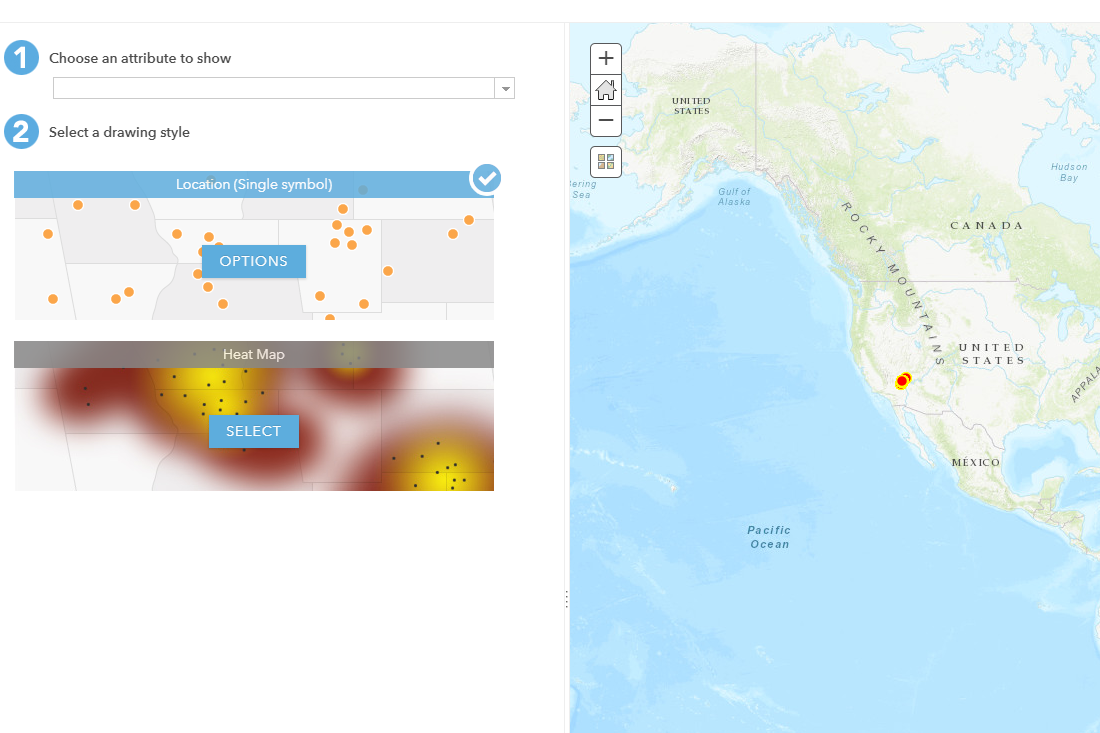This screenshot has height=733, width=1100.
Task: Expand the attribute dropdown arrow
Action: click(x=506, y=89)
